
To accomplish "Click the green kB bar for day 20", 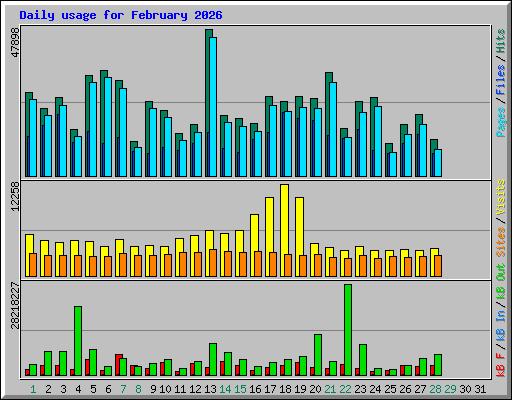I will (x=318, y=355).
